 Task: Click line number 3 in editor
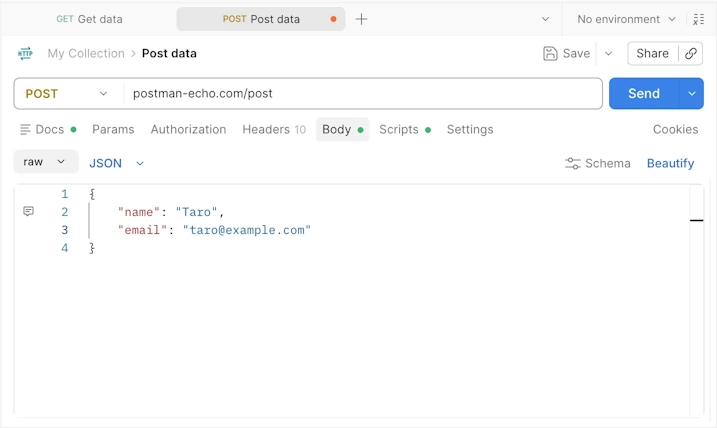(x=64, y=230)
